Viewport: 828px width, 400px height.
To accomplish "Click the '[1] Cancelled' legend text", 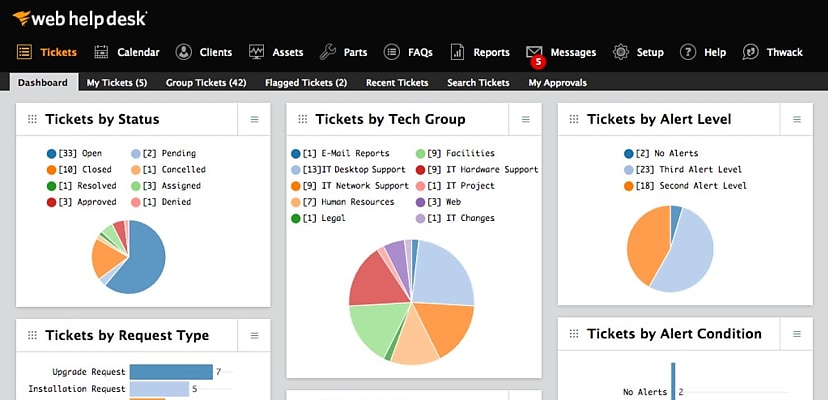I will (x=176, y=170).
